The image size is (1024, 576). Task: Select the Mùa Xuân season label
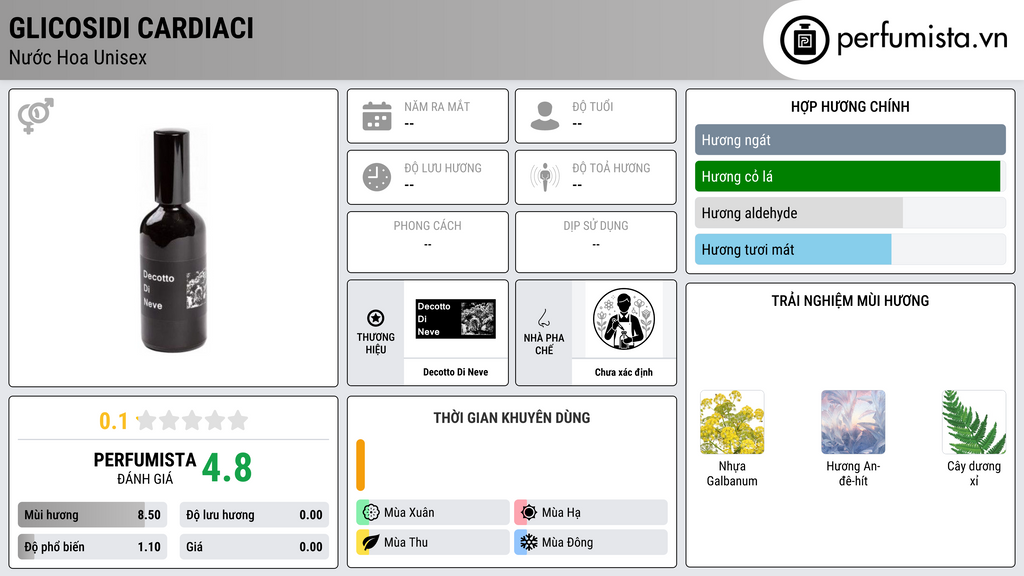[x=409, y=513]
